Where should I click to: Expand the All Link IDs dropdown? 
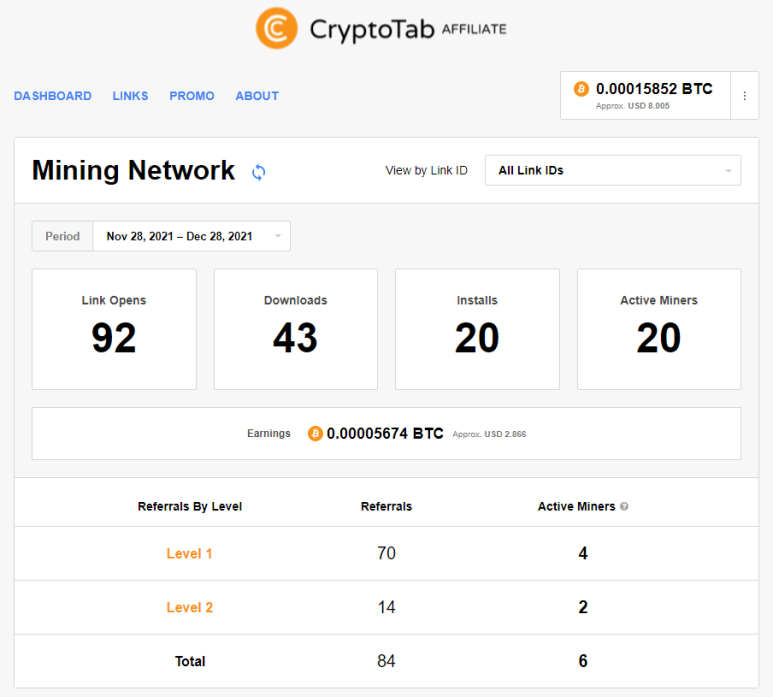click(x=613, y=171)
